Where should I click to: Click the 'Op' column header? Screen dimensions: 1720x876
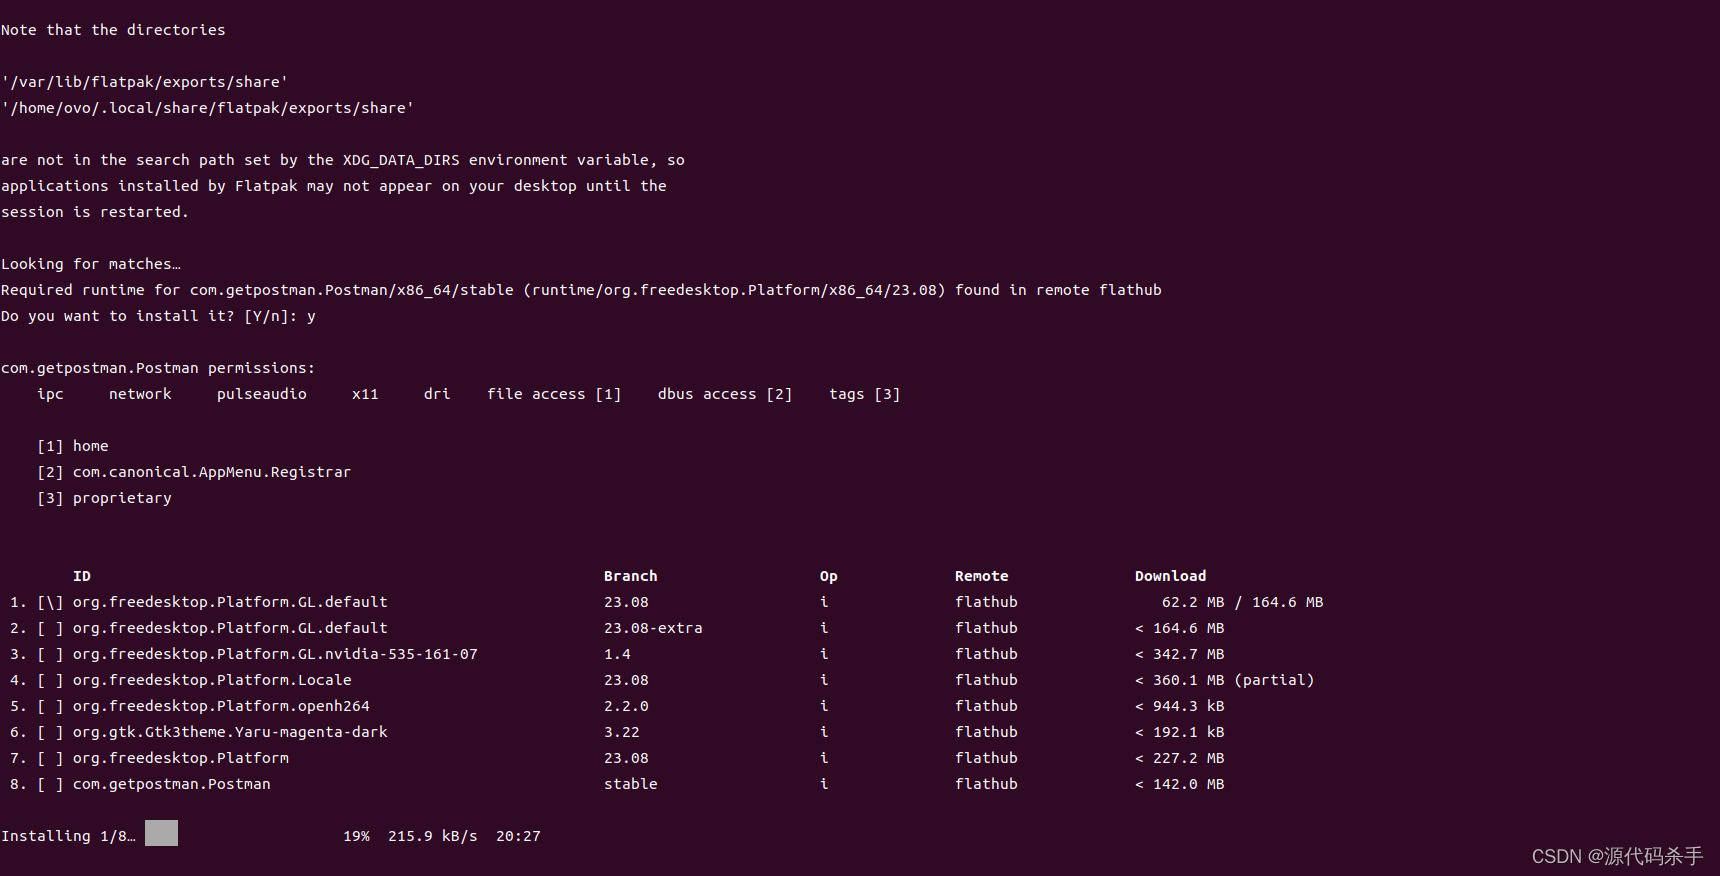[829, 576]
